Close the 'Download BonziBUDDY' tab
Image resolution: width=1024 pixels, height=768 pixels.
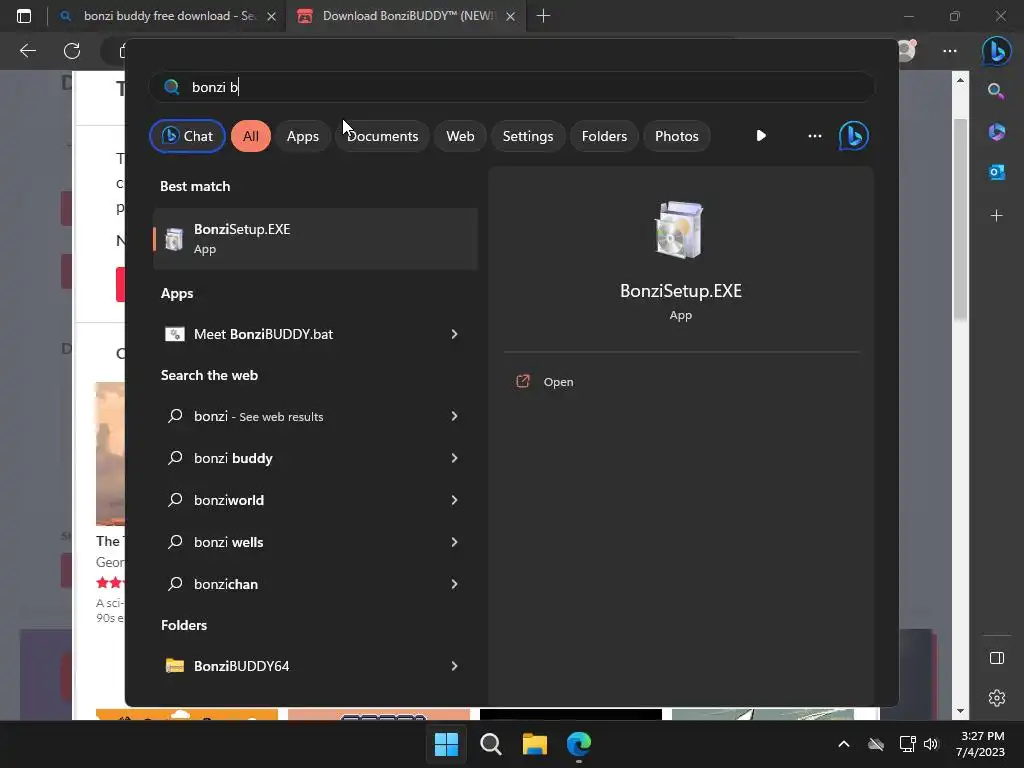pyautogui.click(x=511, y=16)
